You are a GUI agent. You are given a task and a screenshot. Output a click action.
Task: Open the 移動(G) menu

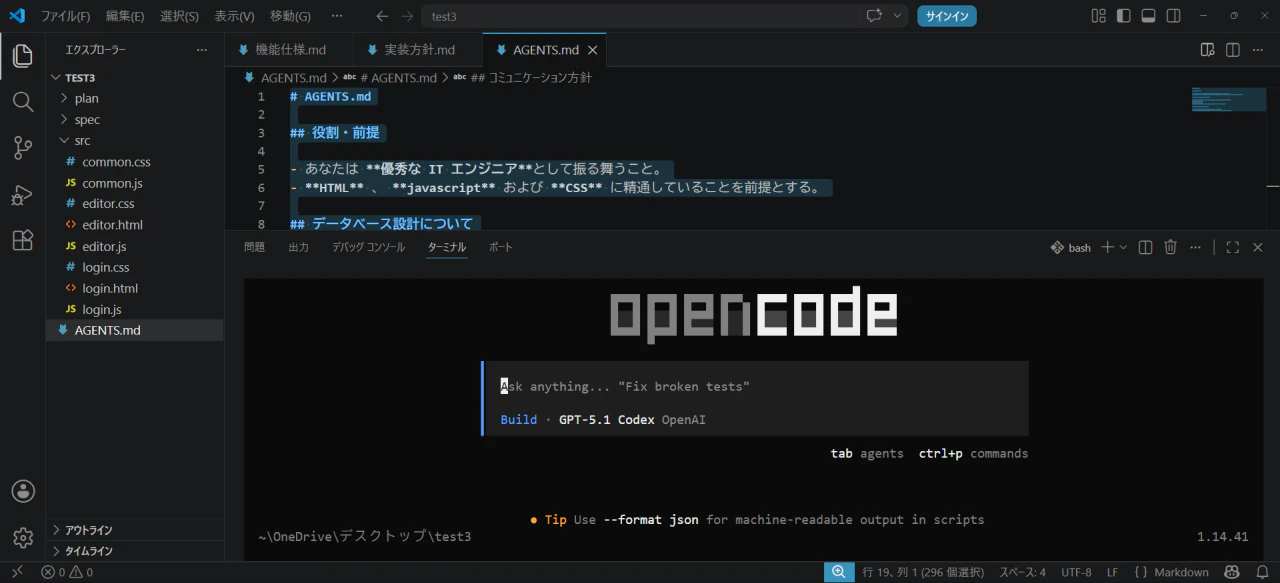click(290, 16)
